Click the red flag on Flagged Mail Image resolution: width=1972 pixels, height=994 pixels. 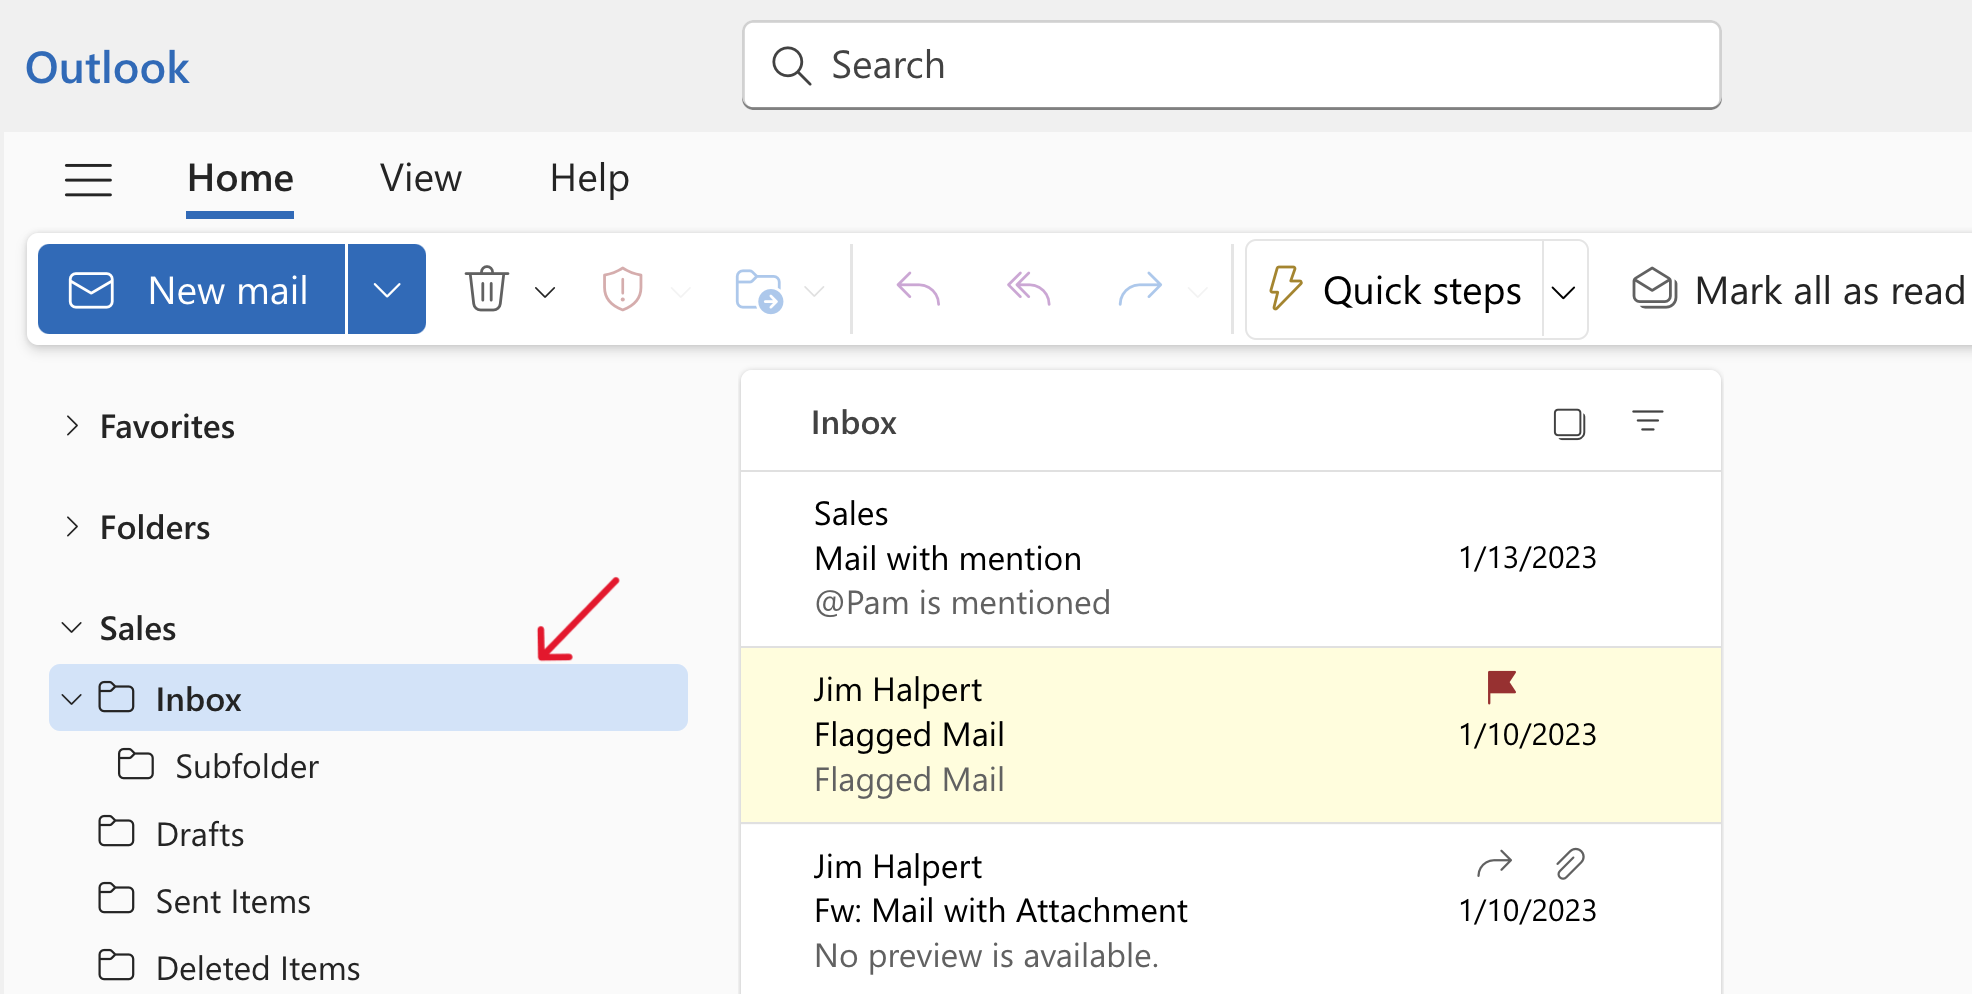click(1501, 686)
